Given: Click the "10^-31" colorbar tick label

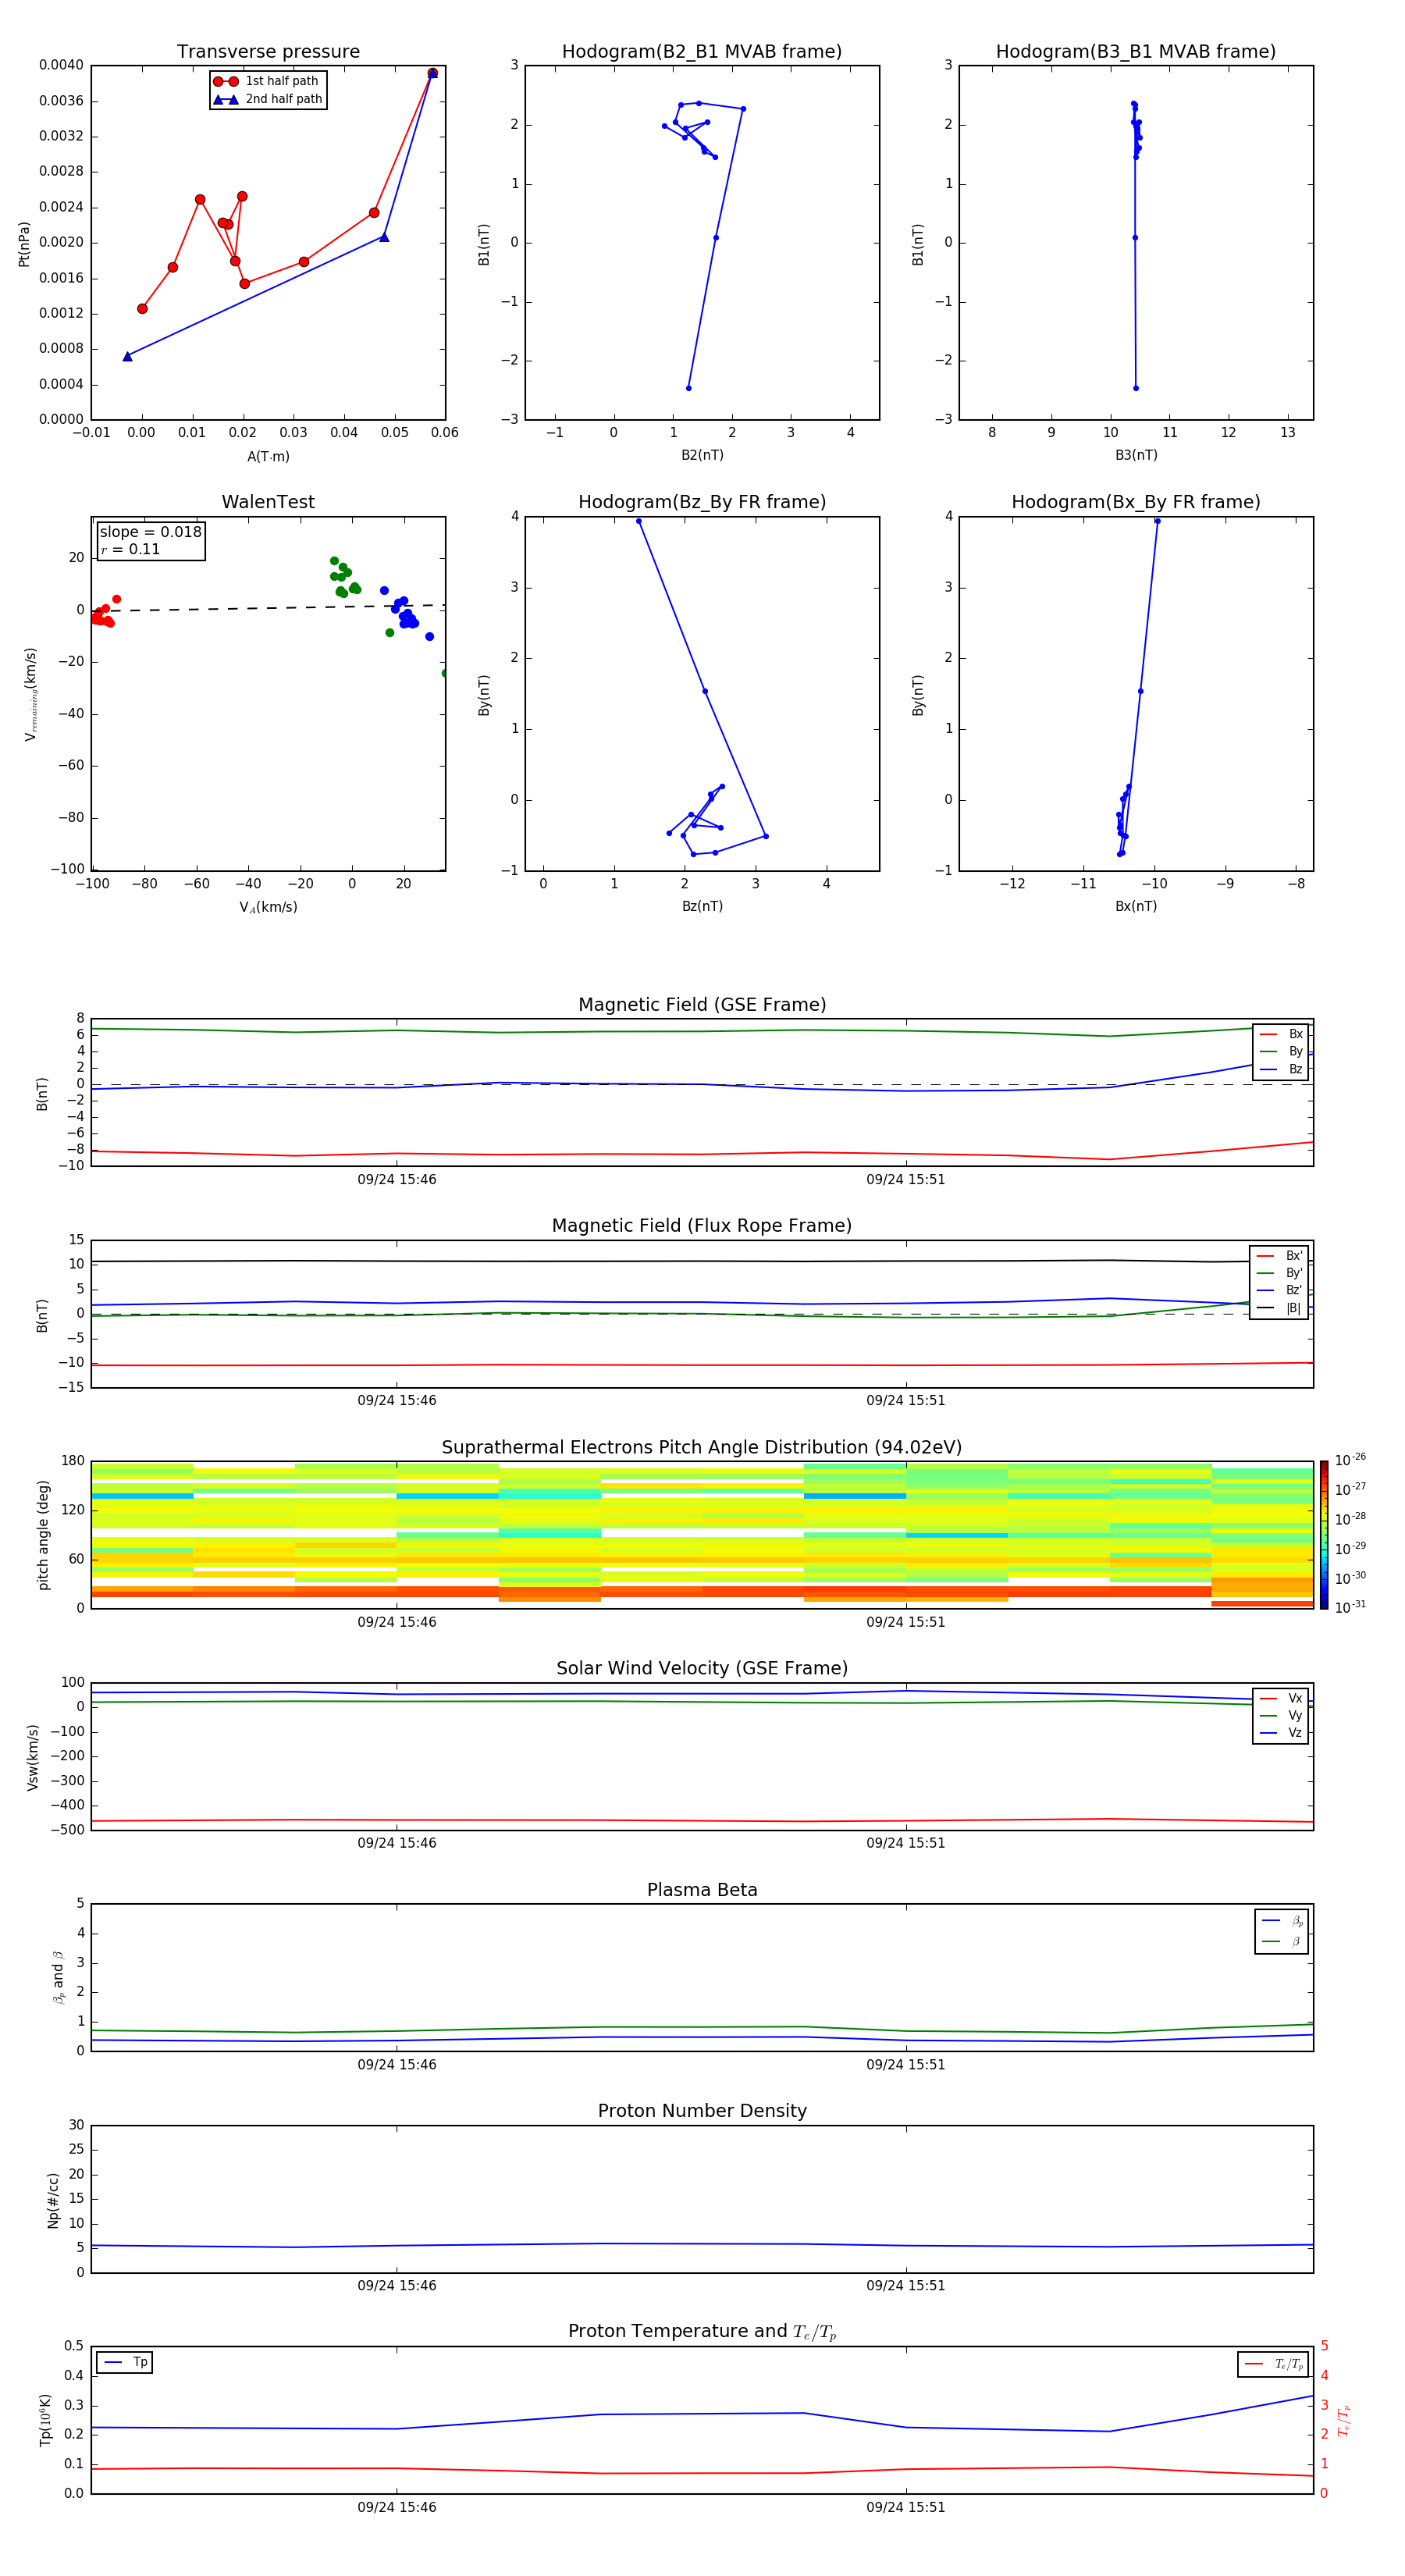Looking at the screenshot, I should tap(1350, 1607).
